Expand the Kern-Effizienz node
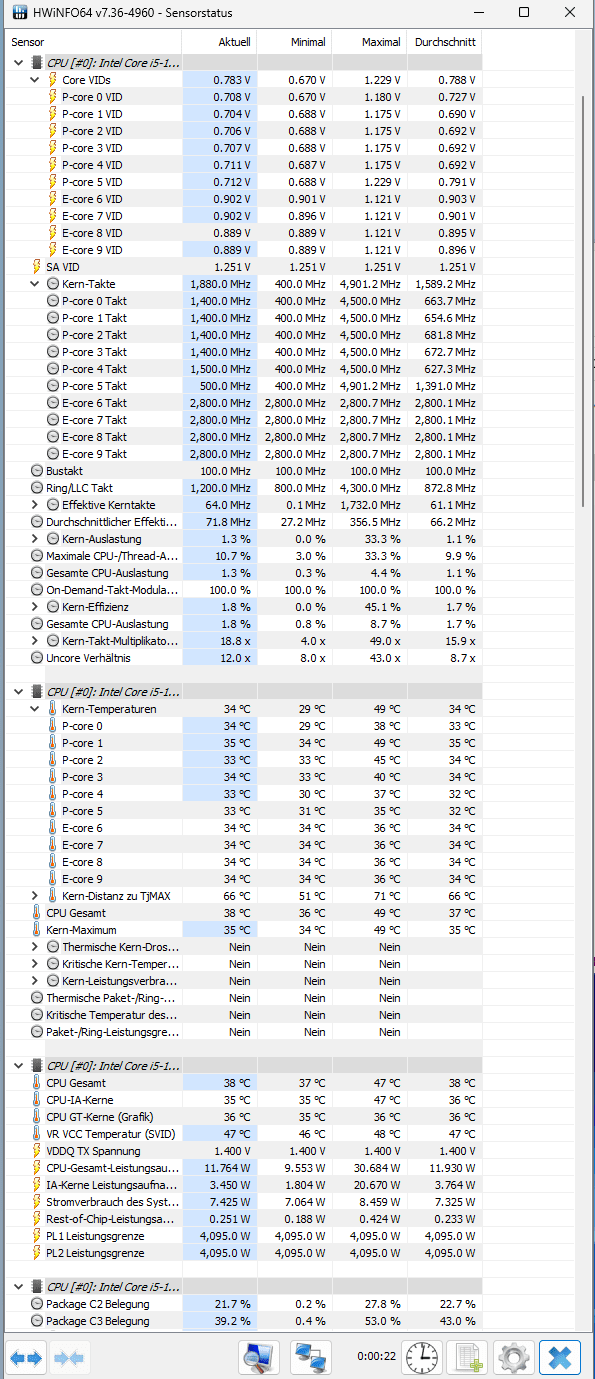 coord(36,607)
